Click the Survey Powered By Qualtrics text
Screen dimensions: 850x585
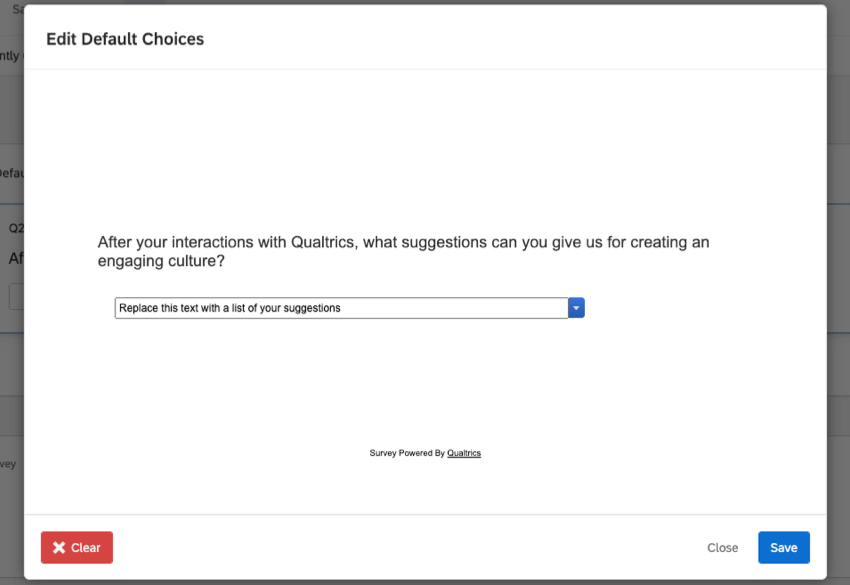pos(426,453)
